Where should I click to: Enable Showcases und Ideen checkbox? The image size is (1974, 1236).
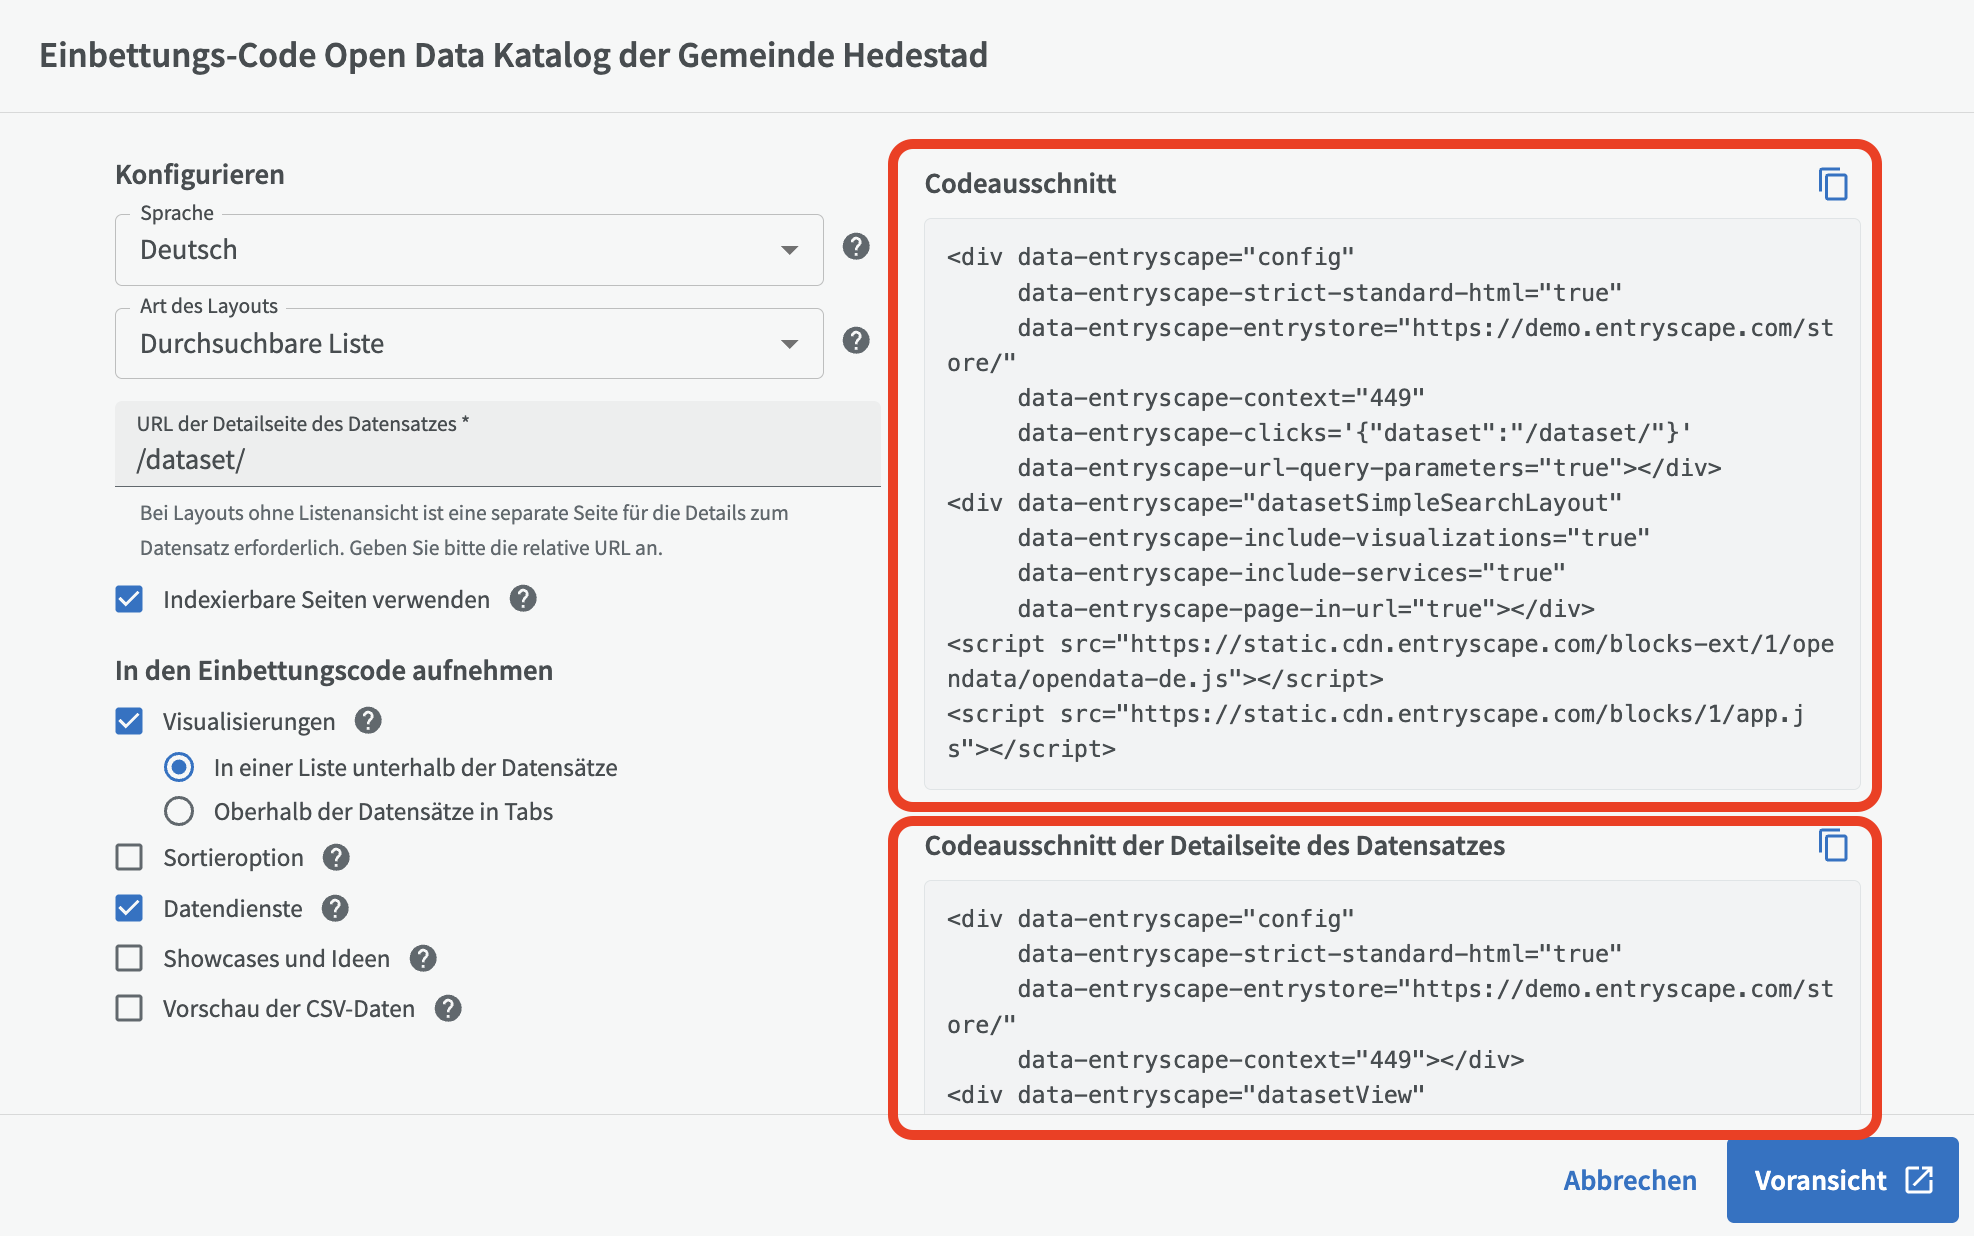click(129, 959)
